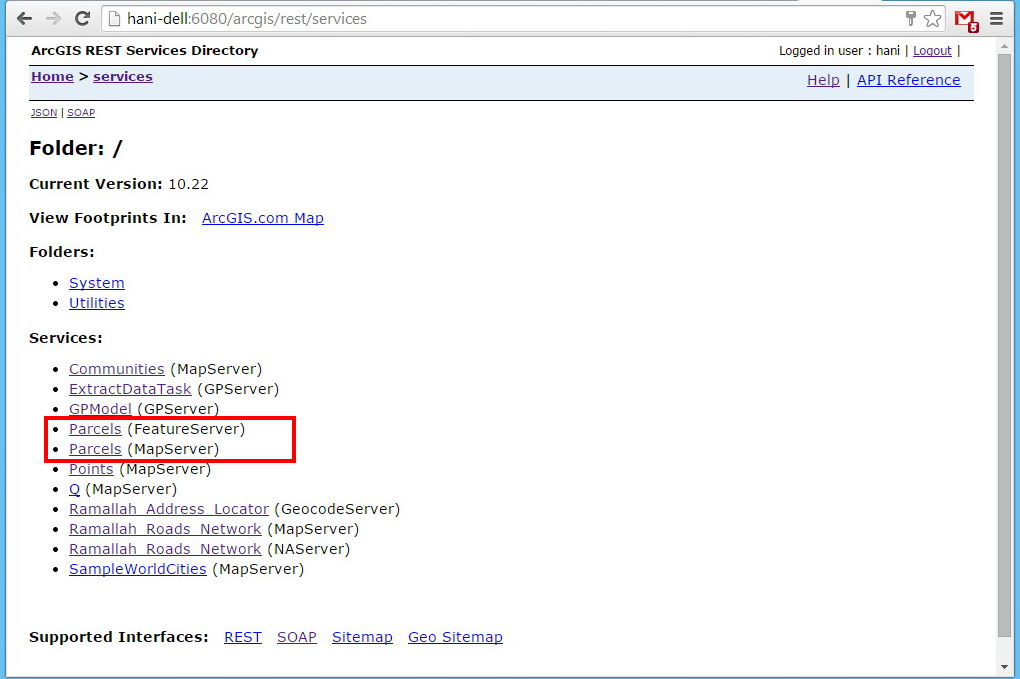Open the Utilities folder
The image size is (1020, 679).
pyautogui.click(x=96, y=303)
